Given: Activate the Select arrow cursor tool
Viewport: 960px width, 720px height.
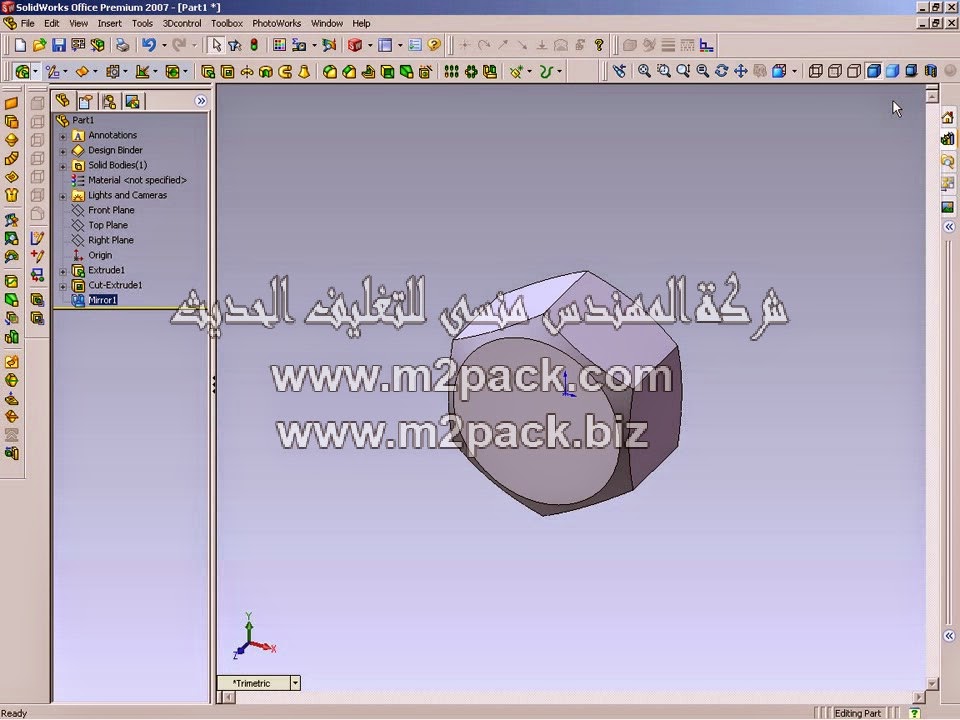Looking at the screenshot, I should (216, 45).
